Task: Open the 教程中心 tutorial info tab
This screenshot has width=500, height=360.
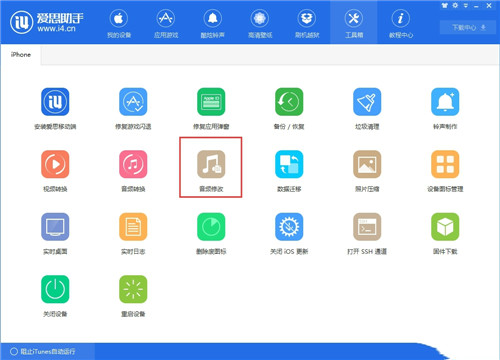Action: coord(401,23)
